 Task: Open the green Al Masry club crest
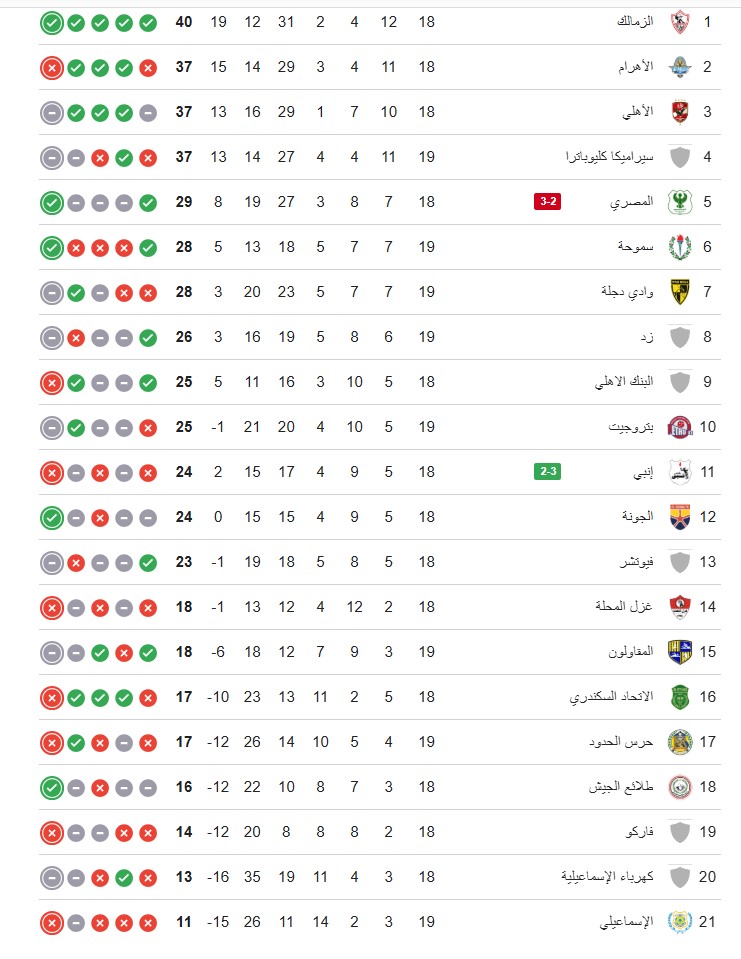click(x=680, y=202)
